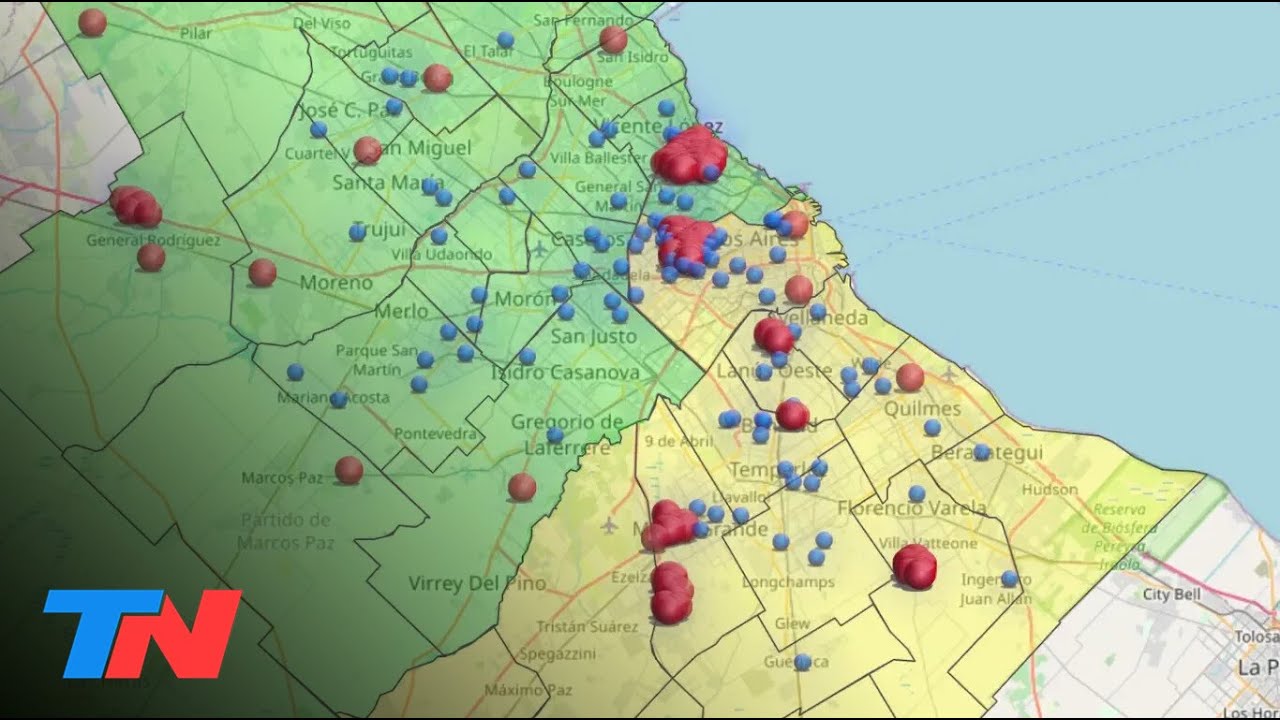Screen dimensions: 1280x720
Task: Select the blue marker on Mariano Acosta
Action: point(338,399)
